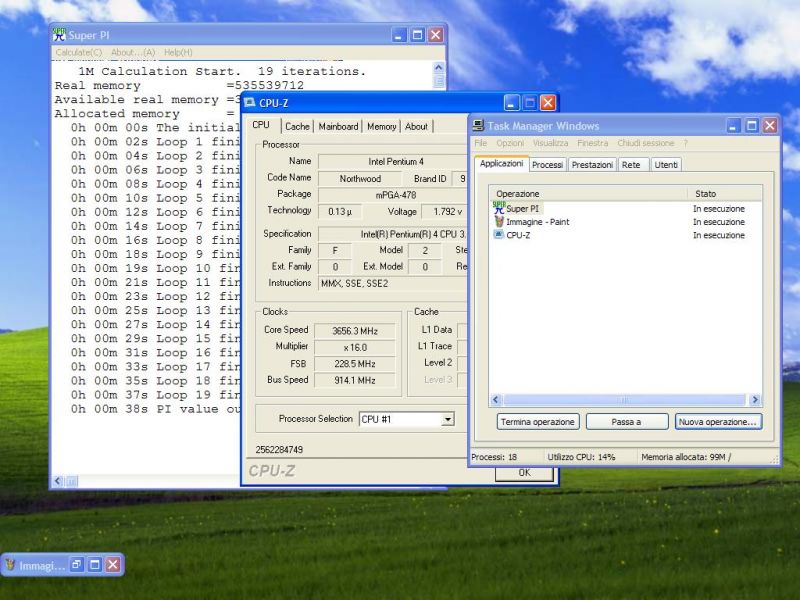Switch to the Cache tab in CPU-Z
This screenshot has height=600, width=800.
297,126
